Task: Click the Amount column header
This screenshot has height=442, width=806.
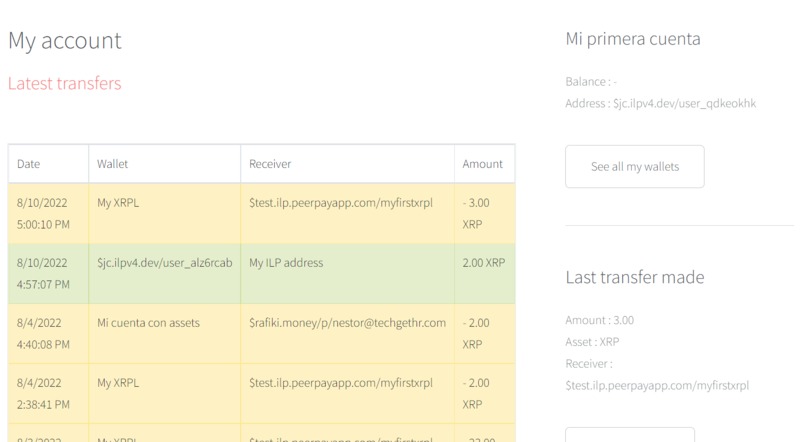Action: 483,164
